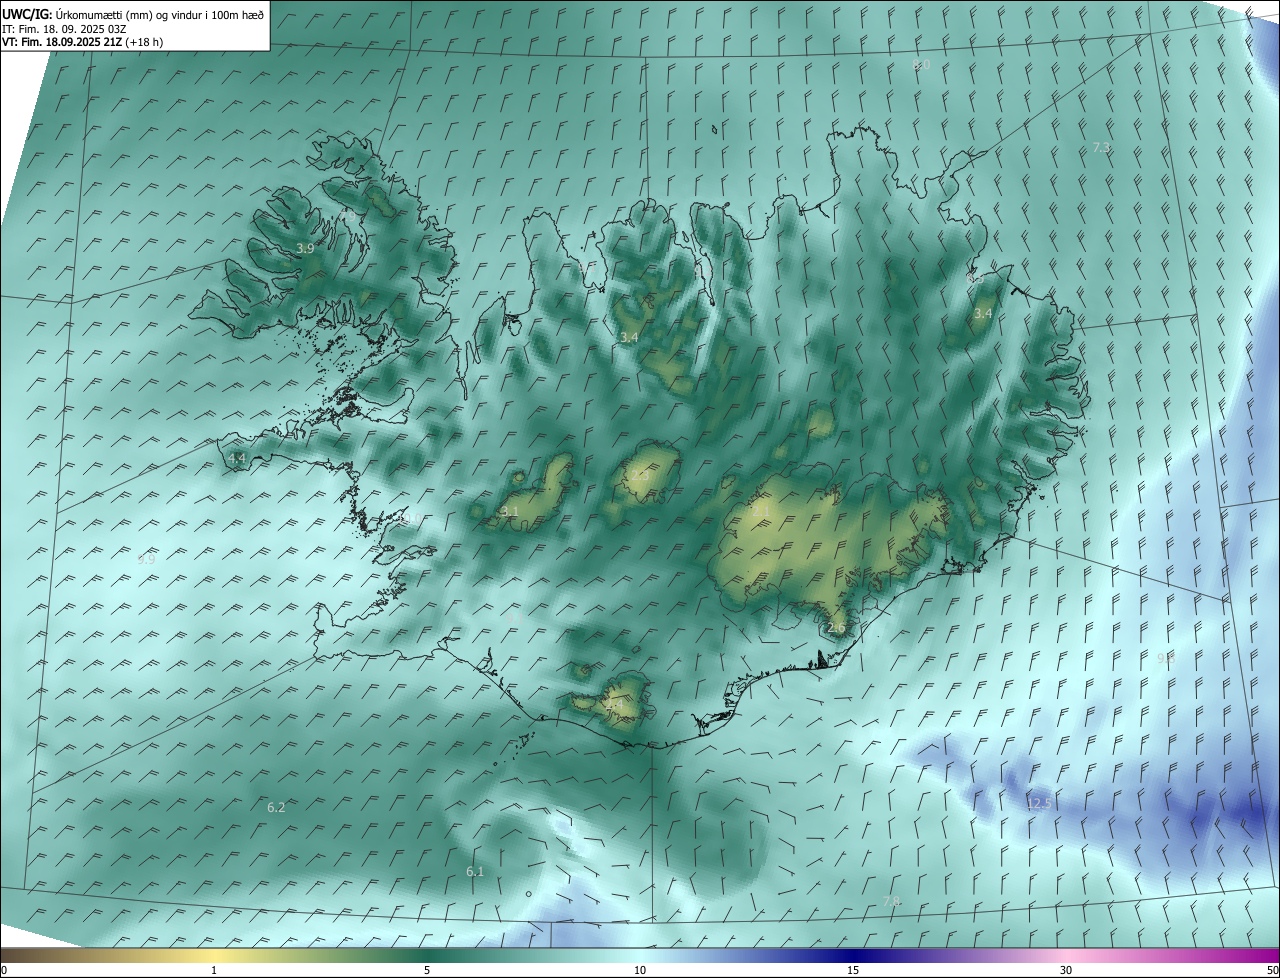Click the 4.4 value on the map
This screenshot has height=978, width=1280.
237,458
